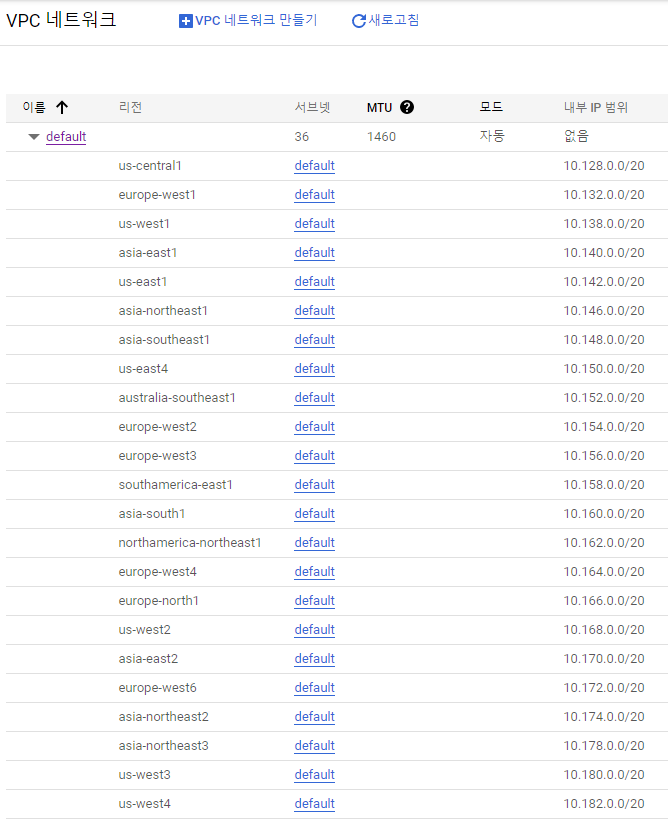Open default subnet link for australia-southeast1
The width and height of the screenshot is (668, 826).
click(315, 397)
